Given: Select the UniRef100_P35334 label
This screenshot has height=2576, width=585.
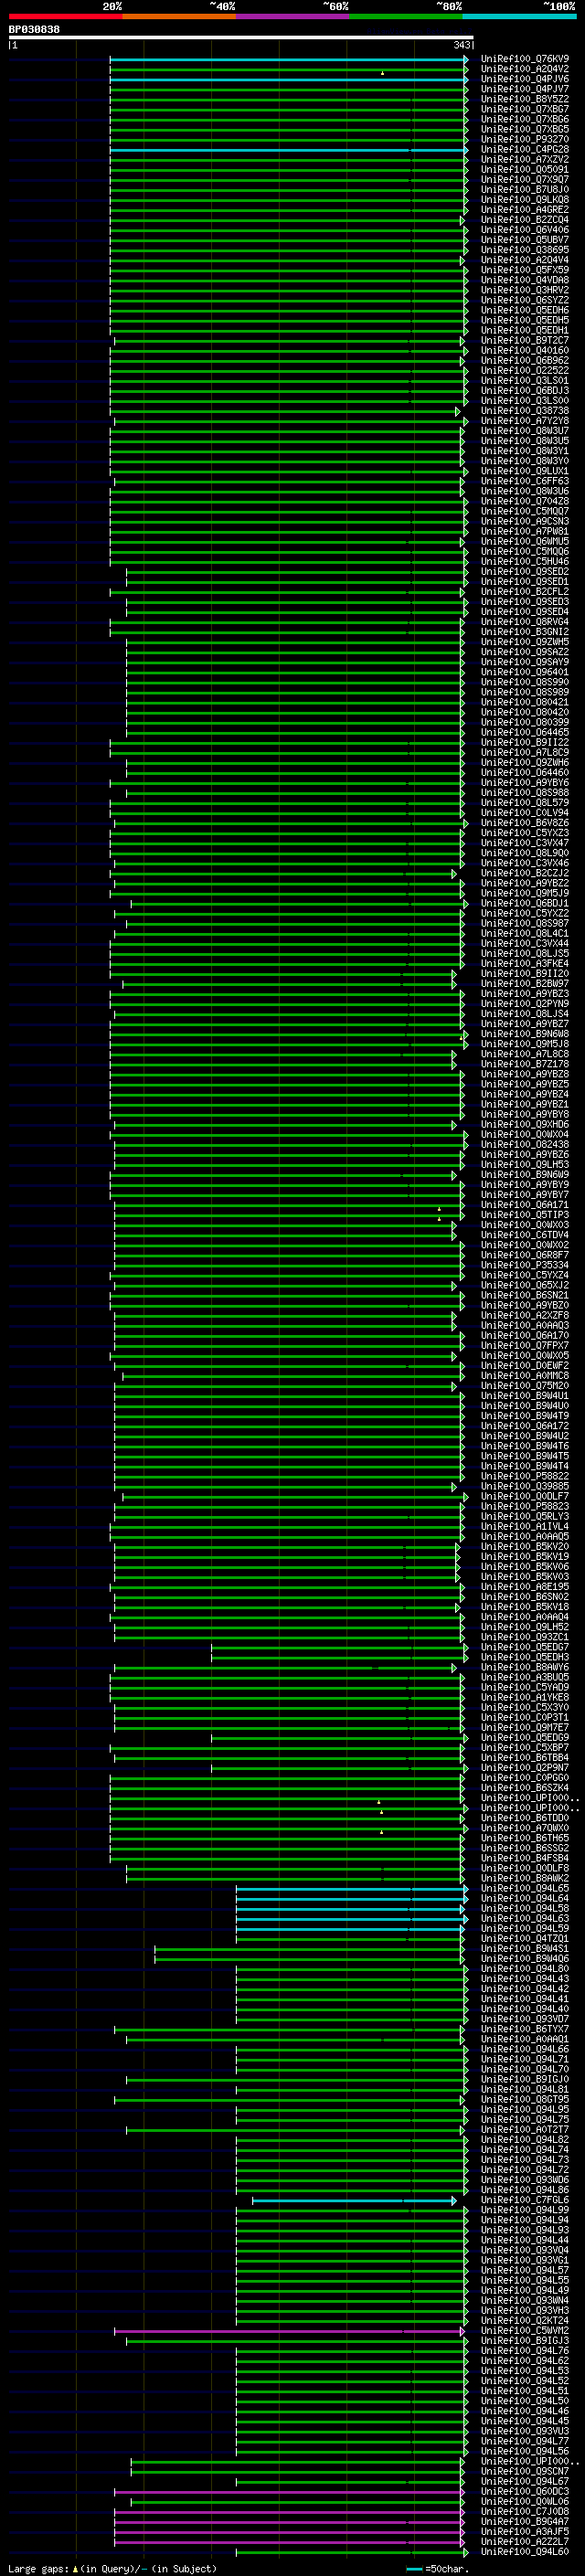Looking at the screenshot, I should coord(525,1265).
